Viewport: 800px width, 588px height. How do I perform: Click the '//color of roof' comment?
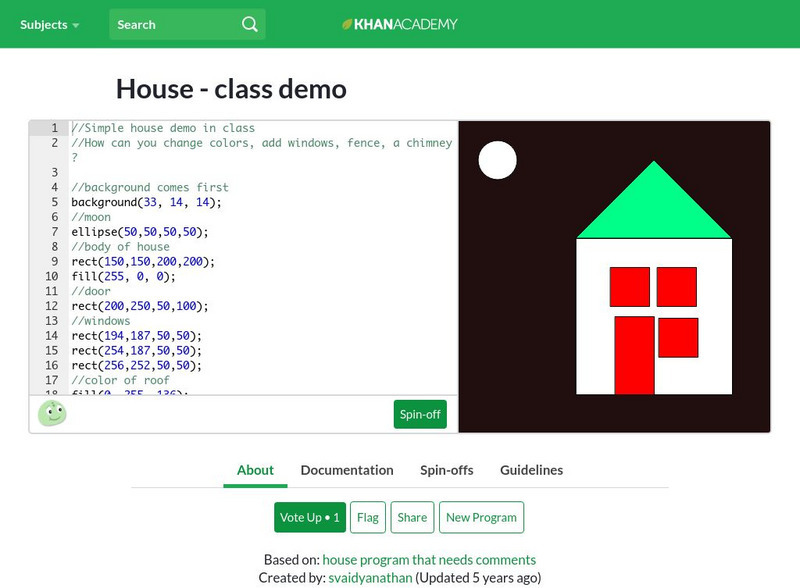click(x=120, y=380)
